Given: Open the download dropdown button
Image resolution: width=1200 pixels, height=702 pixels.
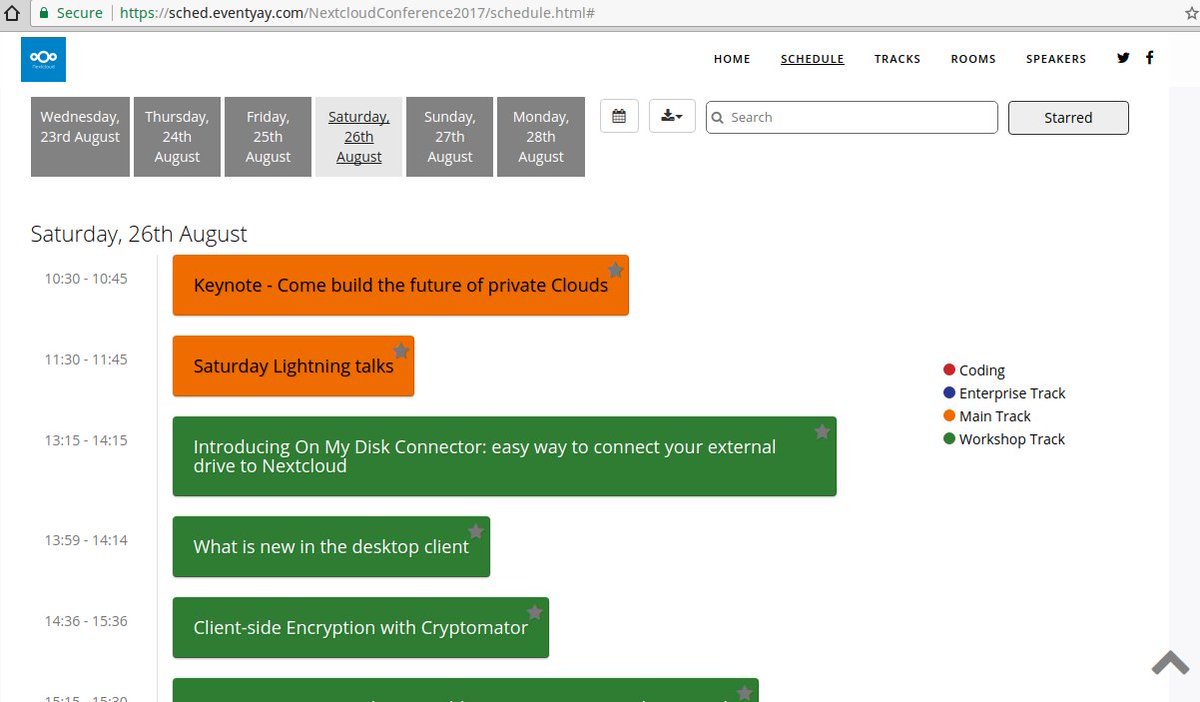Looking at the screenshot, I should click(x=672, y=117).
